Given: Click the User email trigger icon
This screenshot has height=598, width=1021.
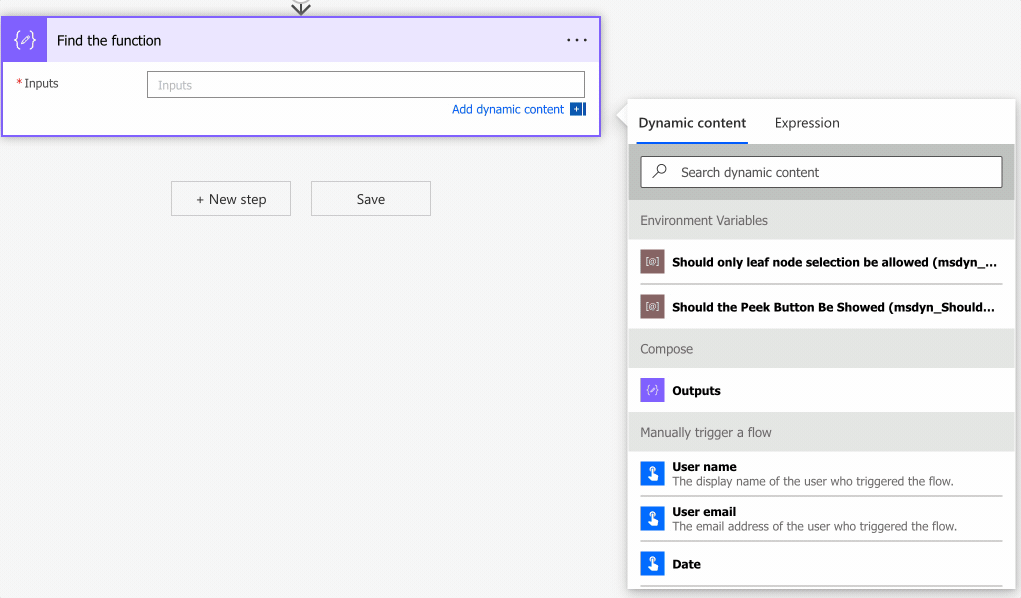Looking at the screenshot, I should pos(652,519).
